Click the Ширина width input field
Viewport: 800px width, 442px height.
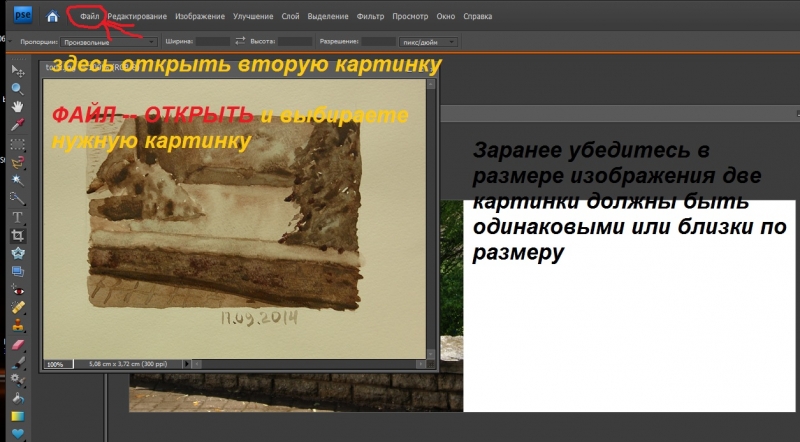[x=213, y=42]
